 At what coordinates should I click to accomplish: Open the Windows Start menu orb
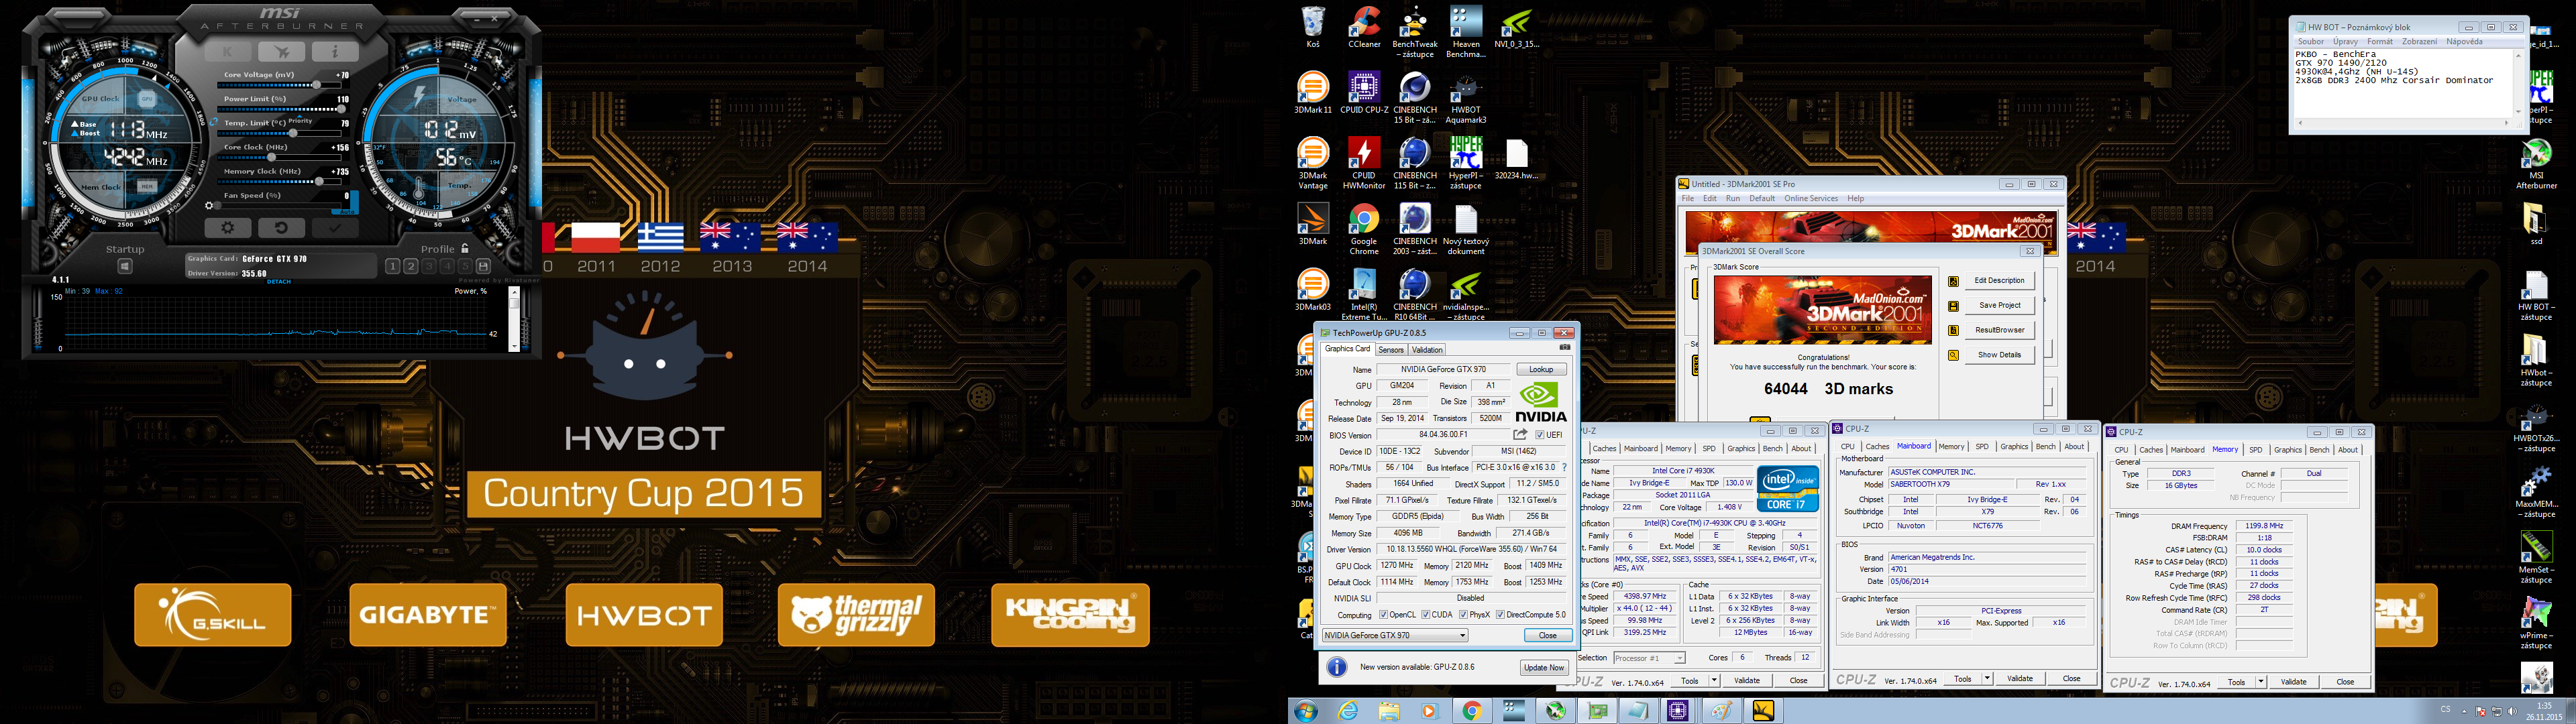coord(1305,711)
